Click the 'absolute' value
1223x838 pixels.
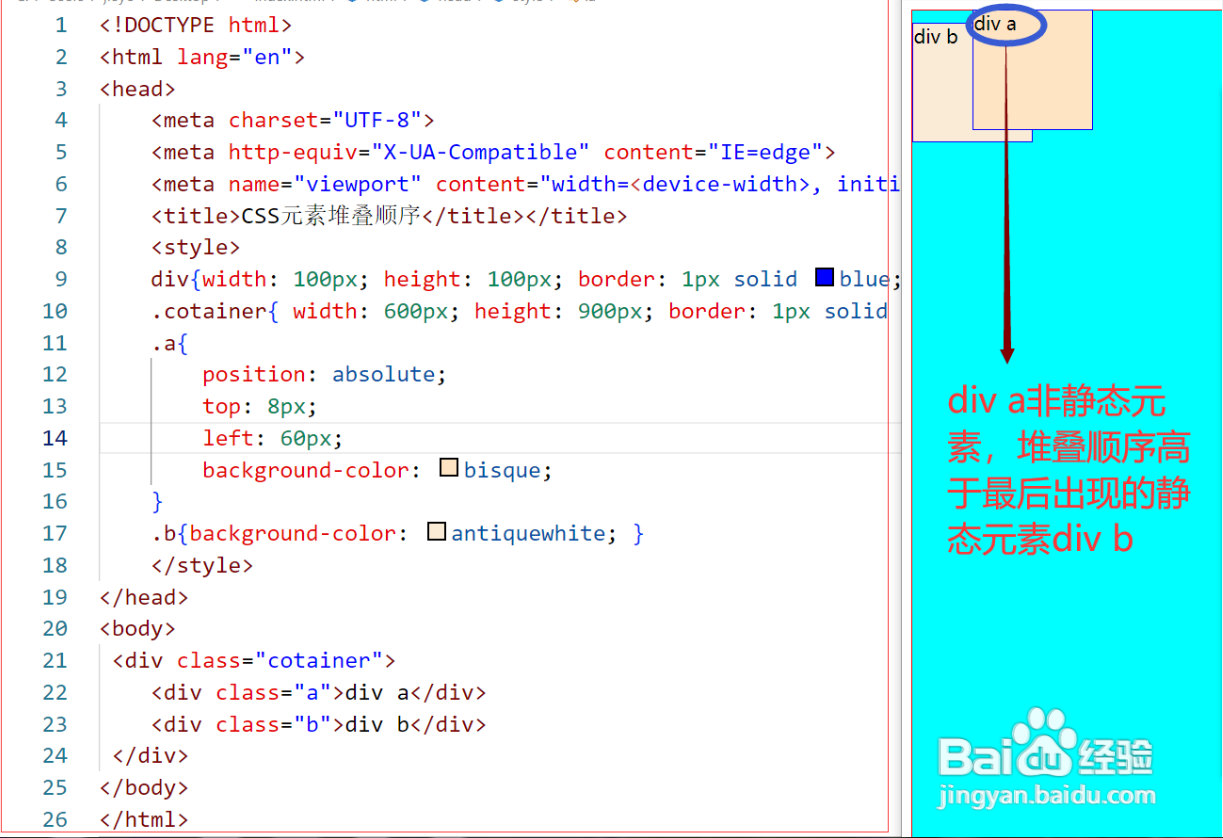384,375
